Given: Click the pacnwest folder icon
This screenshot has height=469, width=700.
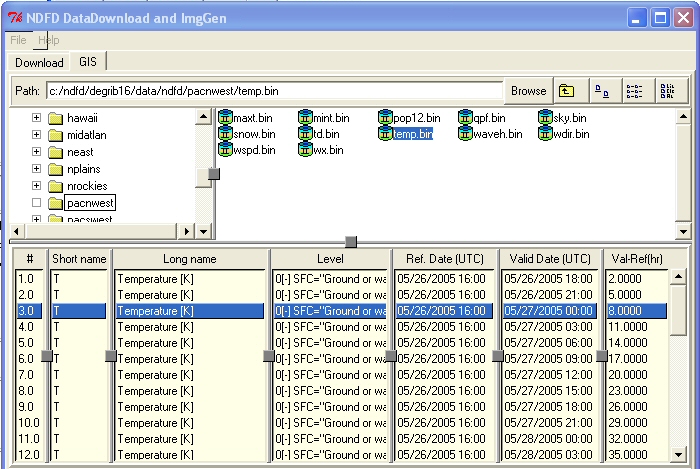Looking at the screenshot, I should coord(55,203).
